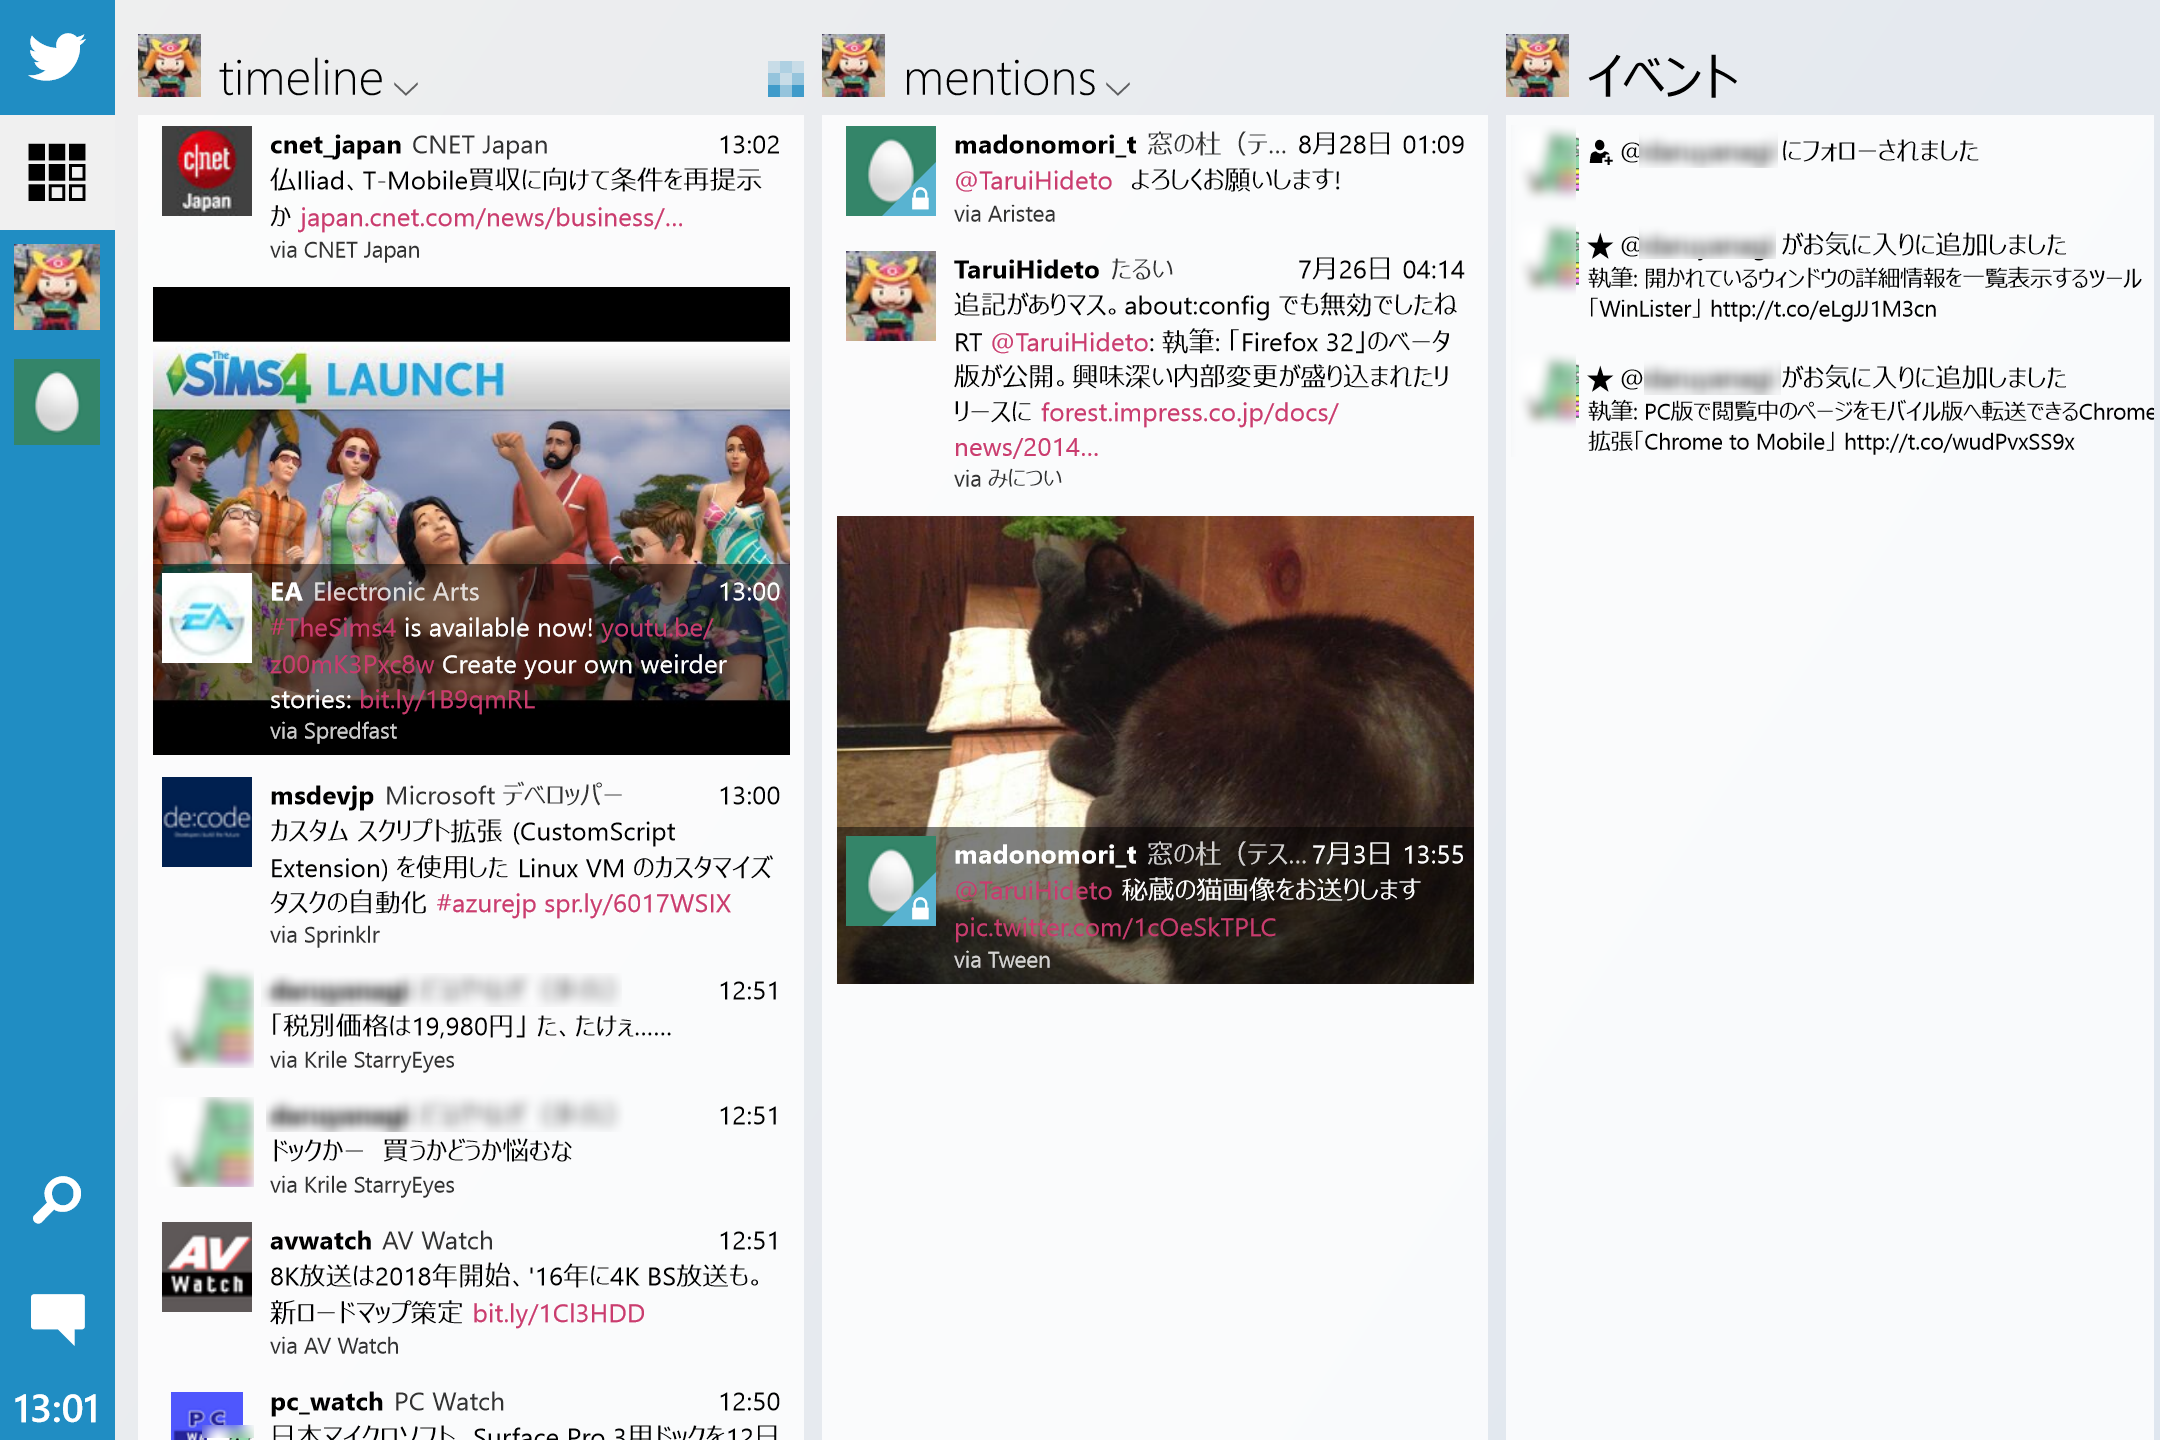
Task: Click the Sims 4 Launch image
Action: click(470, 480)
